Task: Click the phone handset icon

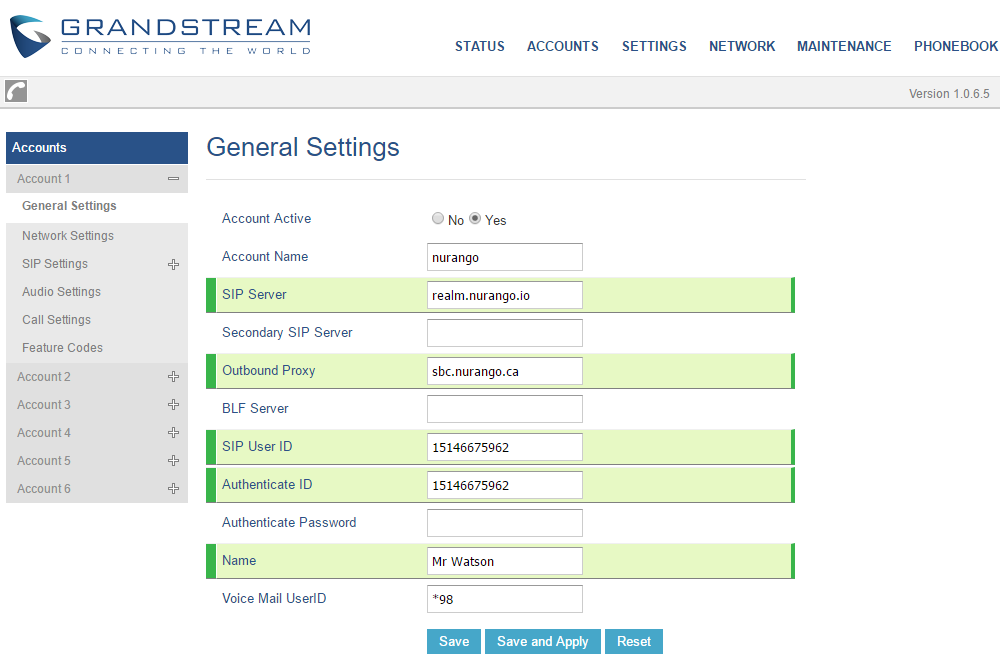Action: pyautogui.click(x=16, y=91)
